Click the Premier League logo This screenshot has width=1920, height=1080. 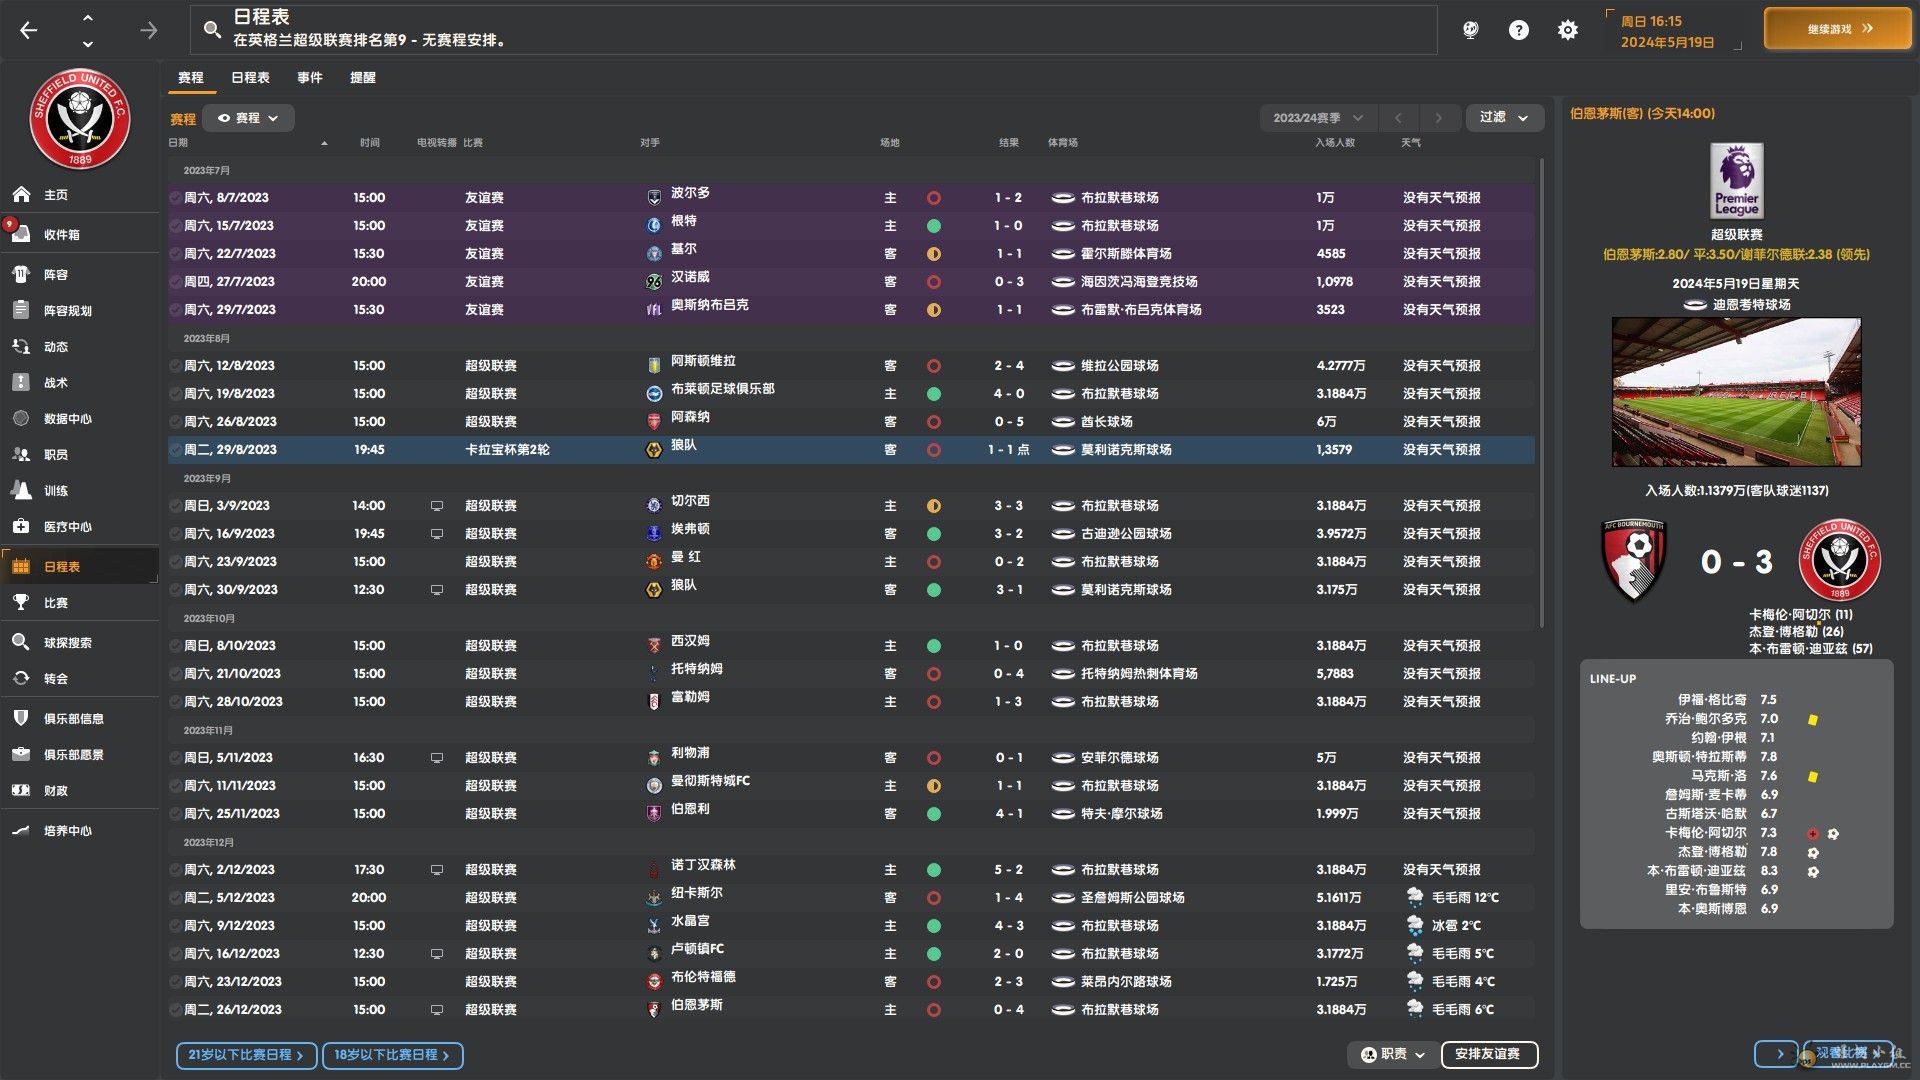coord(1737,181)
